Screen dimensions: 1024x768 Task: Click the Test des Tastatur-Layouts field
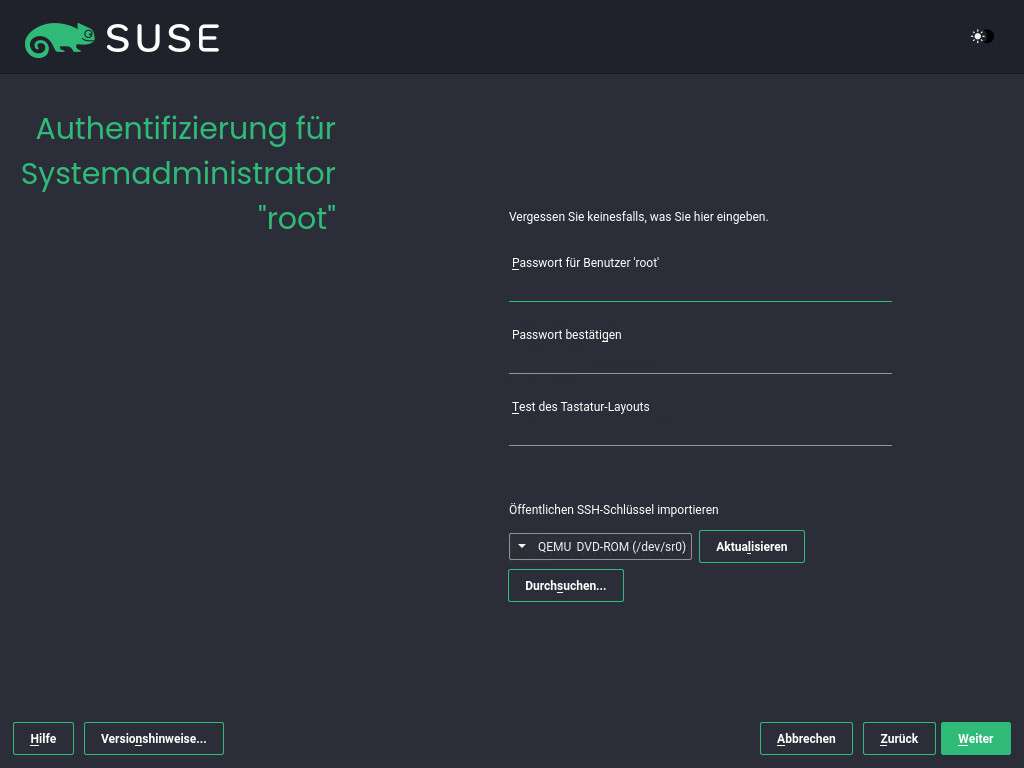[x=700, y=432]
